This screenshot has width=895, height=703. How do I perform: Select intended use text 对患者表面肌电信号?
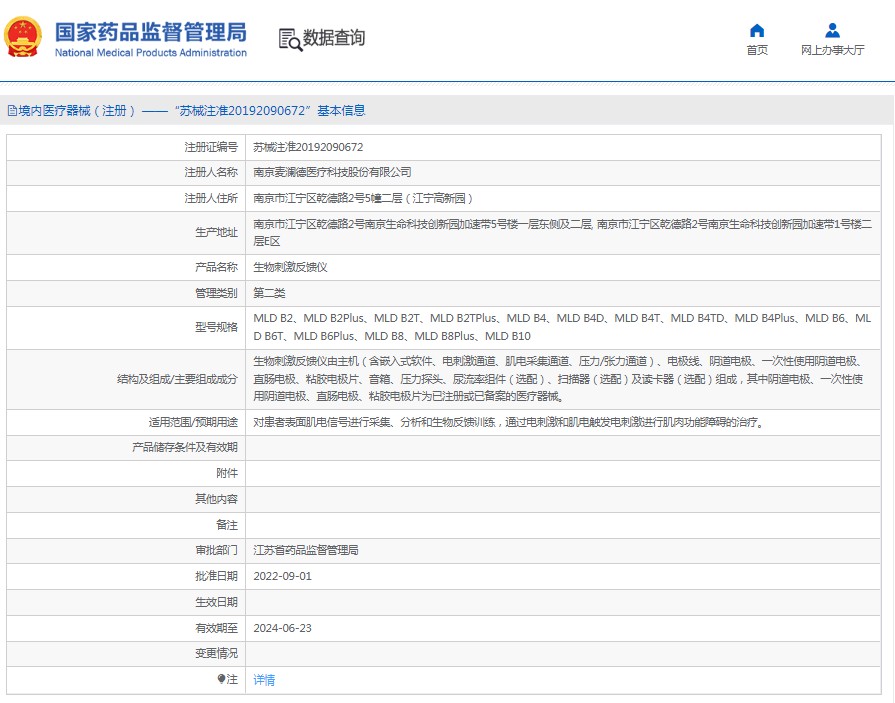(509, 422)
